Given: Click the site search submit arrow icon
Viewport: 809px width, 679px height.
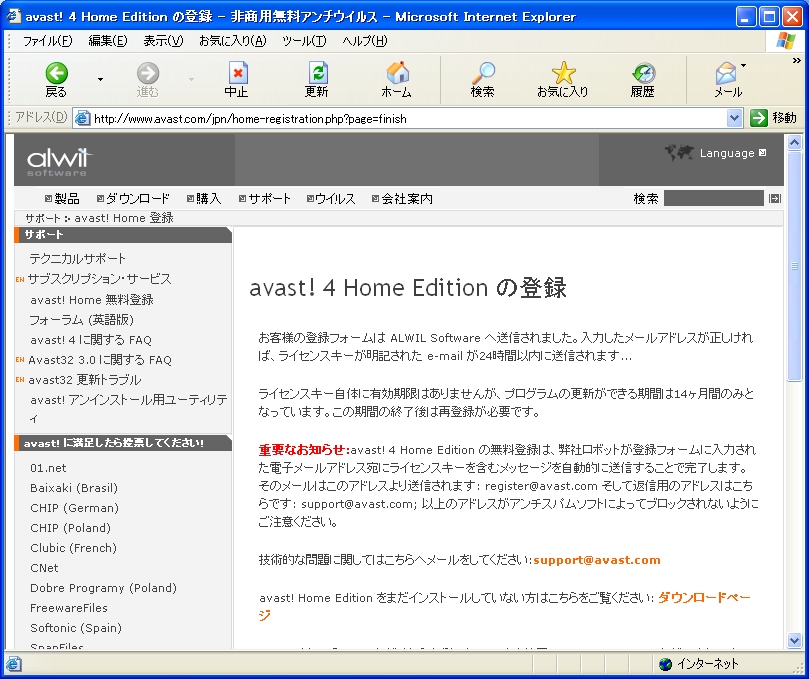Looking at the screenshot, I should click(x=774, y=199).
